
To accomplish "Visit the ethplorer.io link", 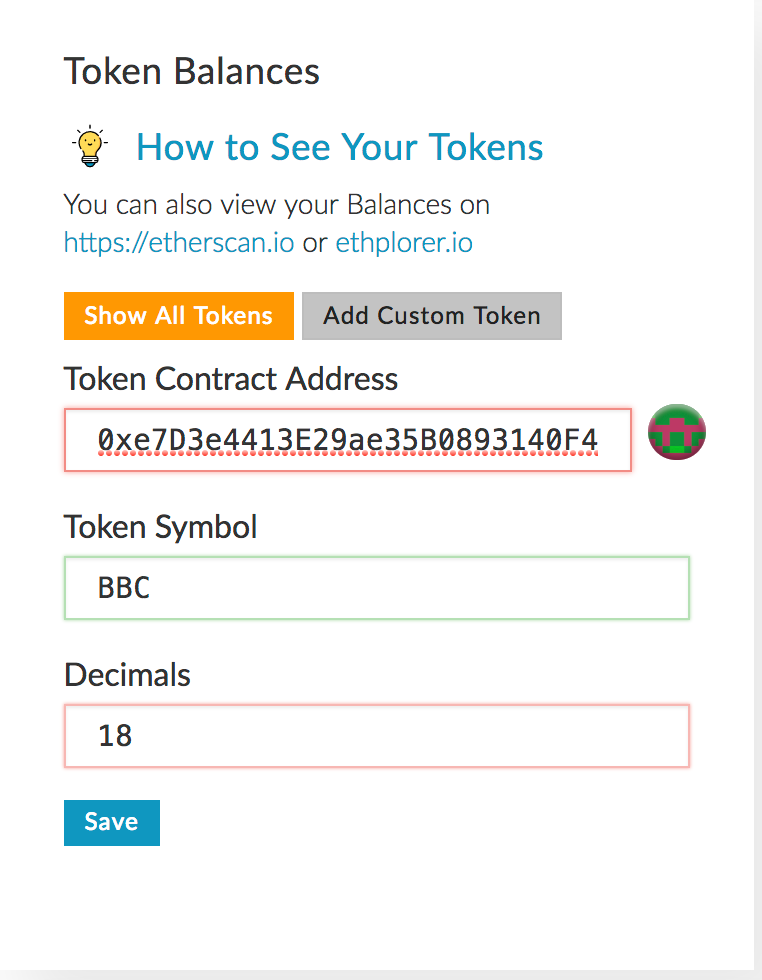I will [x=404, y=242].
